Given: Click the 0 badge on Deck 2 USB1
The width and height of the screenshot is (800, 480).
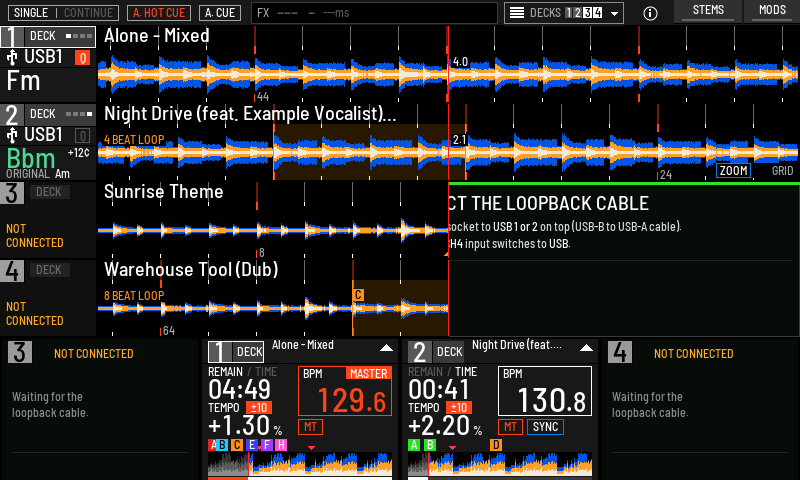Looking at the screenshot, I should 83,136.
